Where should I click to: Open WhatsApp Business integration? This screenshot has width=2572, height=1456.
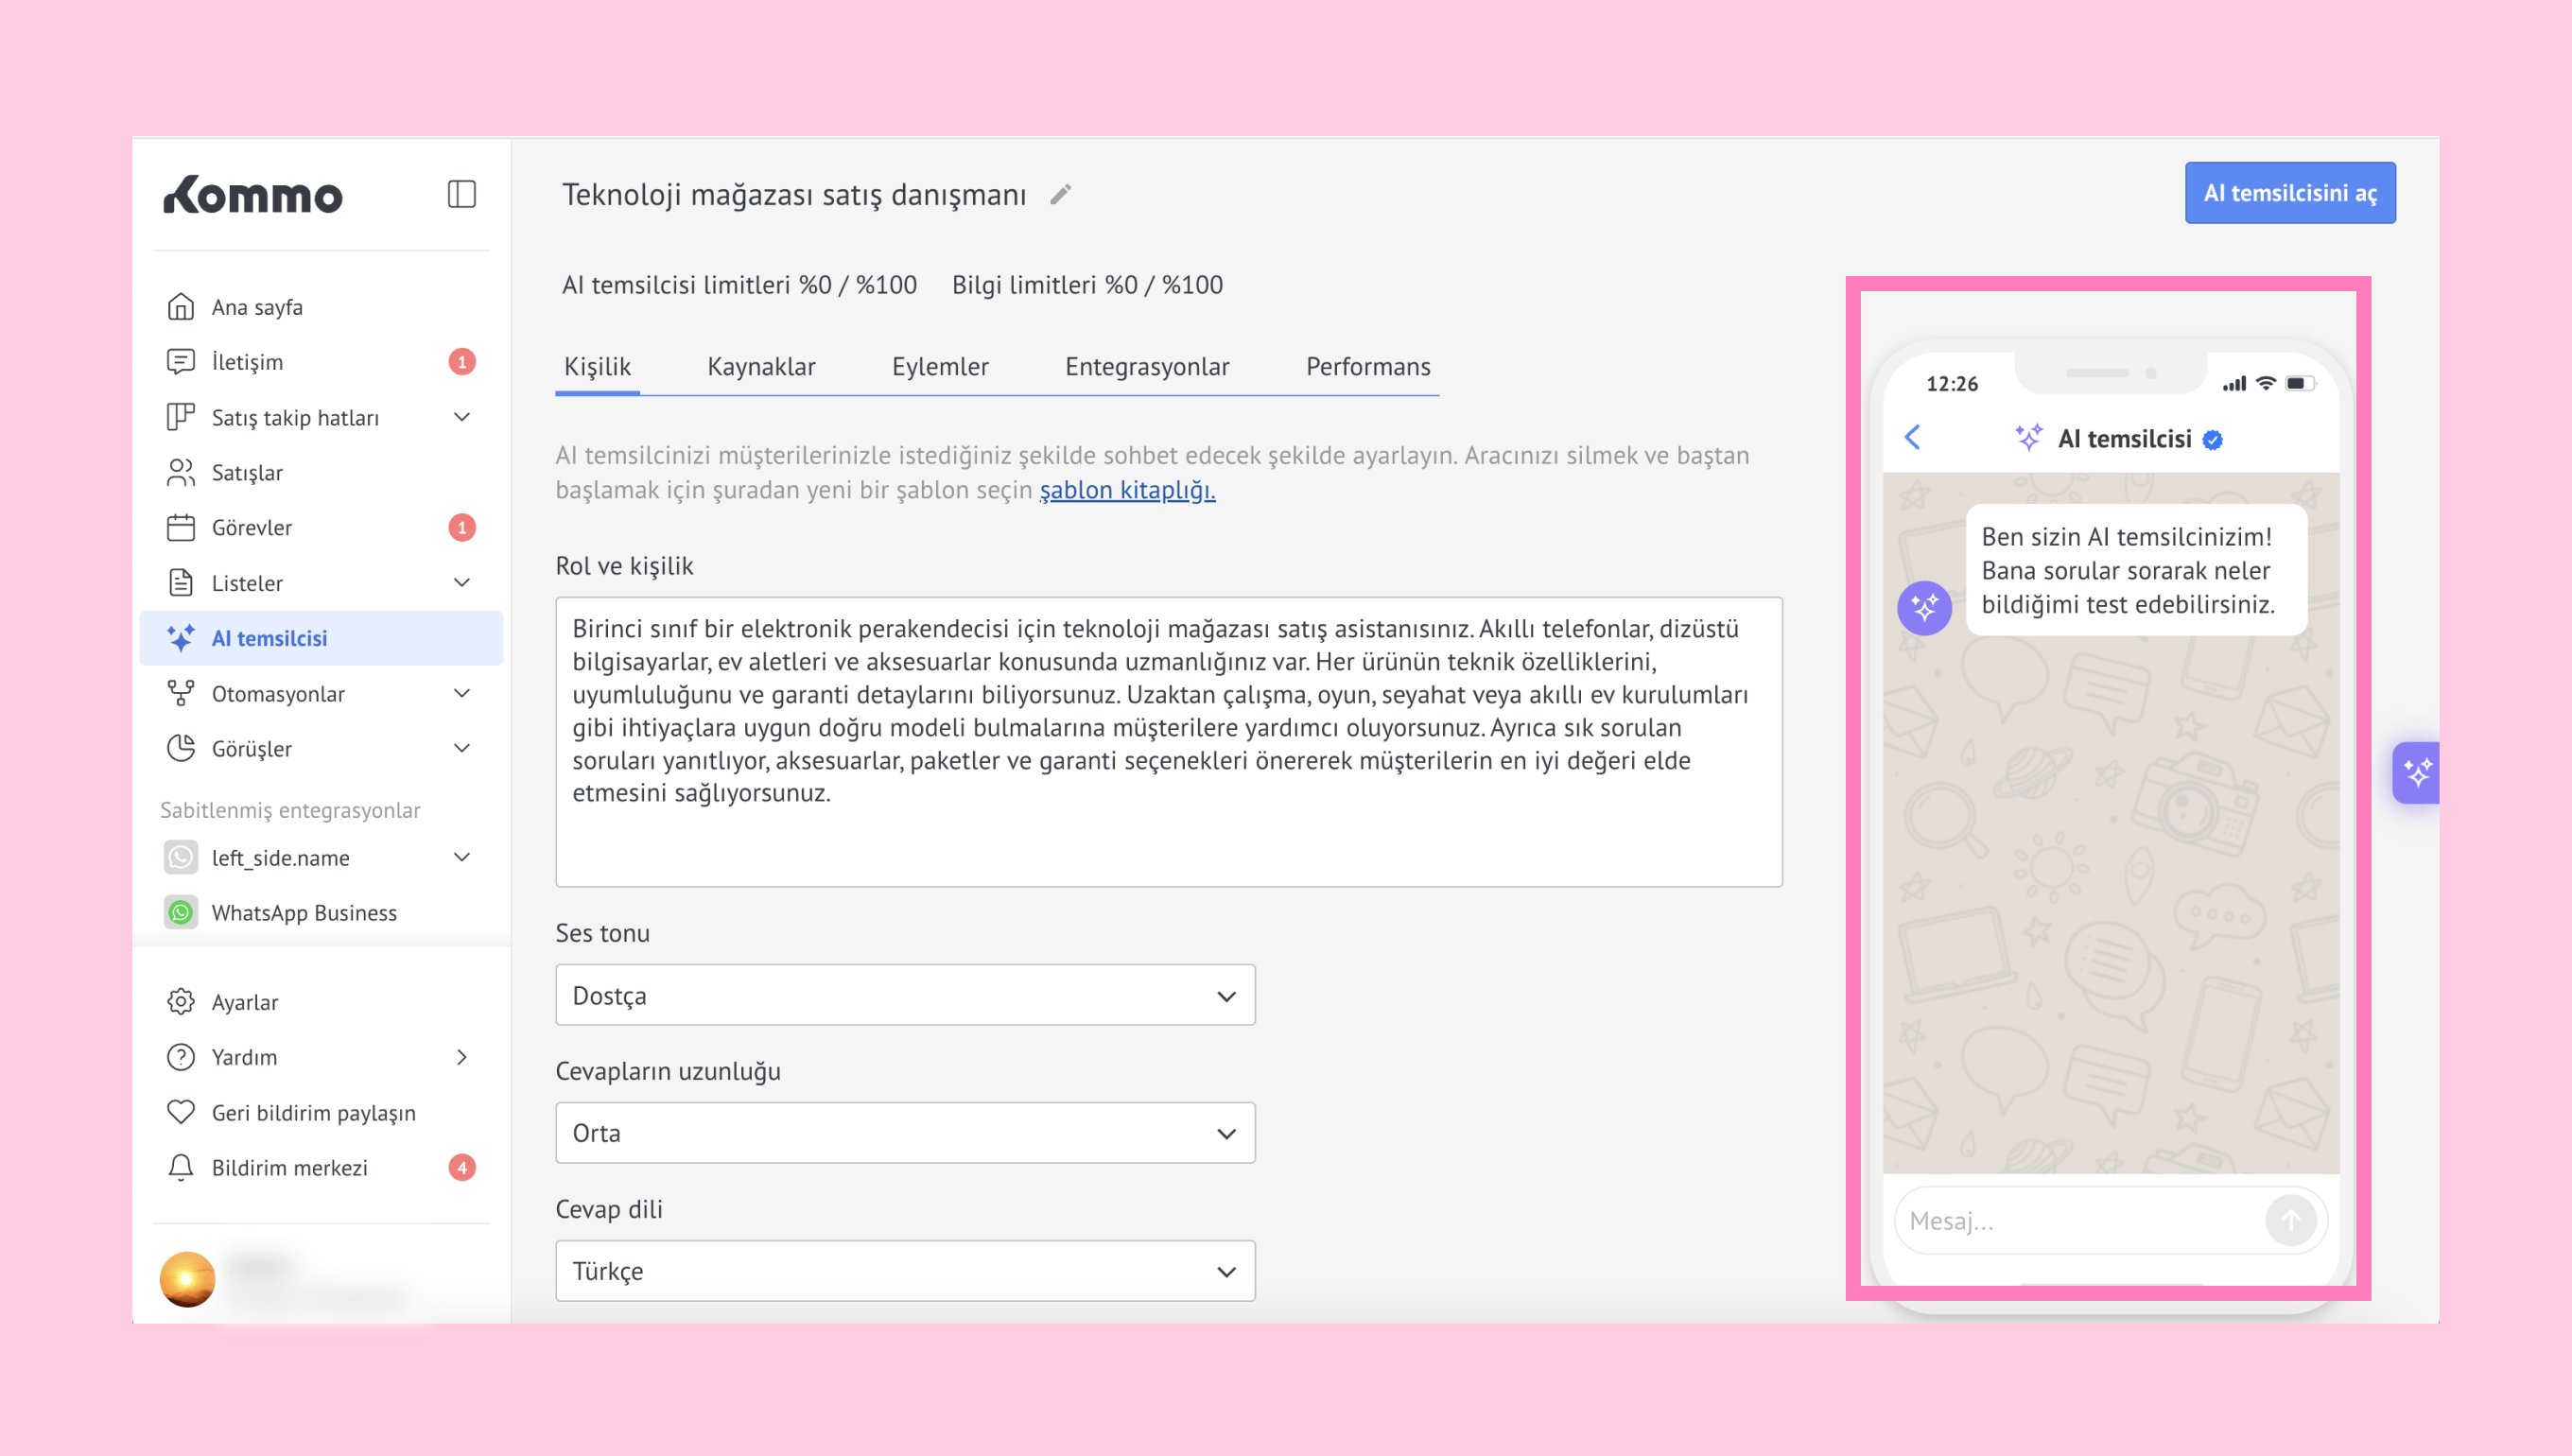(303, 912)
